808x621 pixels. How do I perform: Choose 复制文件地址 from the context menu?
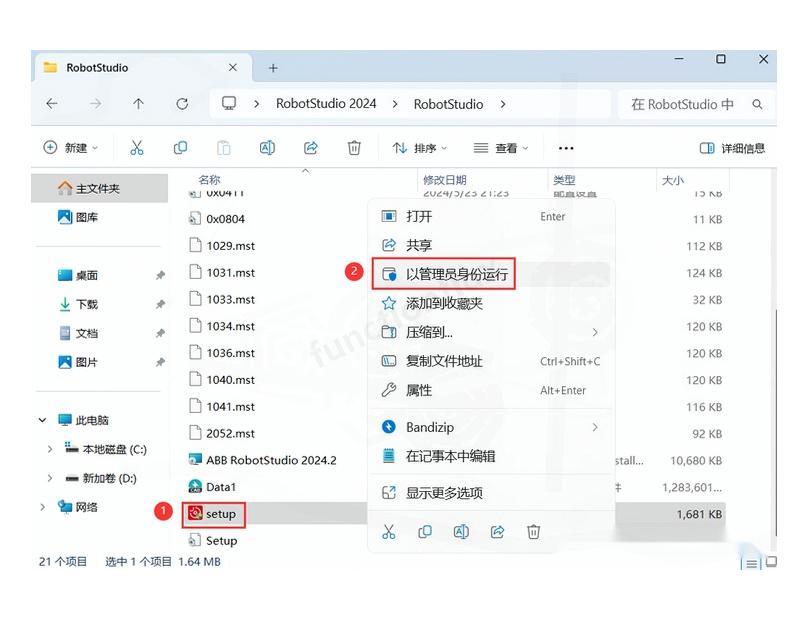pyautogui.click(x=492, y=361)
